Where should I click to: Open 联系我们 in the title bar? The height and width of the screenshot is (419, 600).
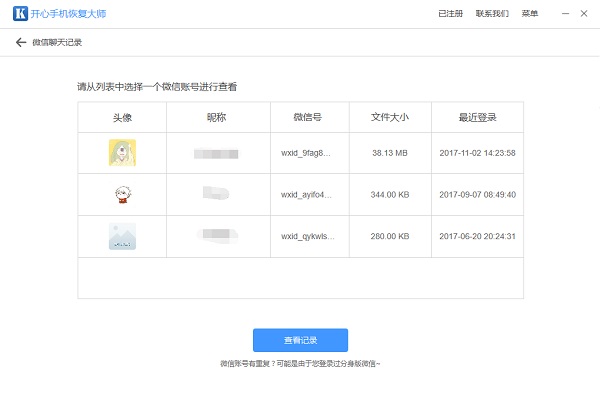(492, 14)
